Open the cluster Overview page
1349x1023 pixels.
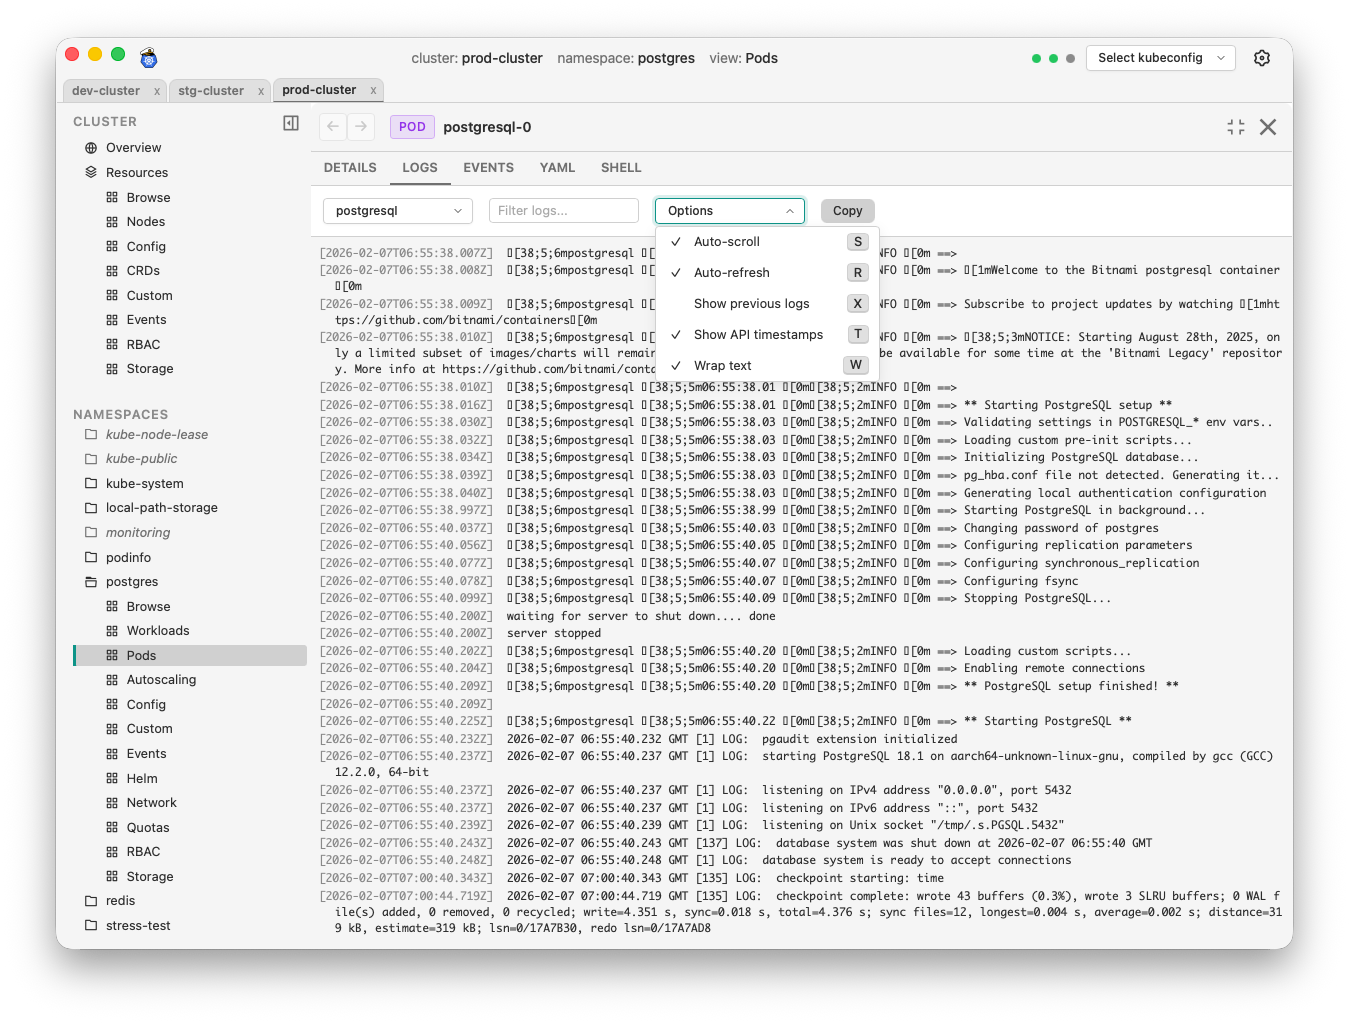[x=133, y=147]
